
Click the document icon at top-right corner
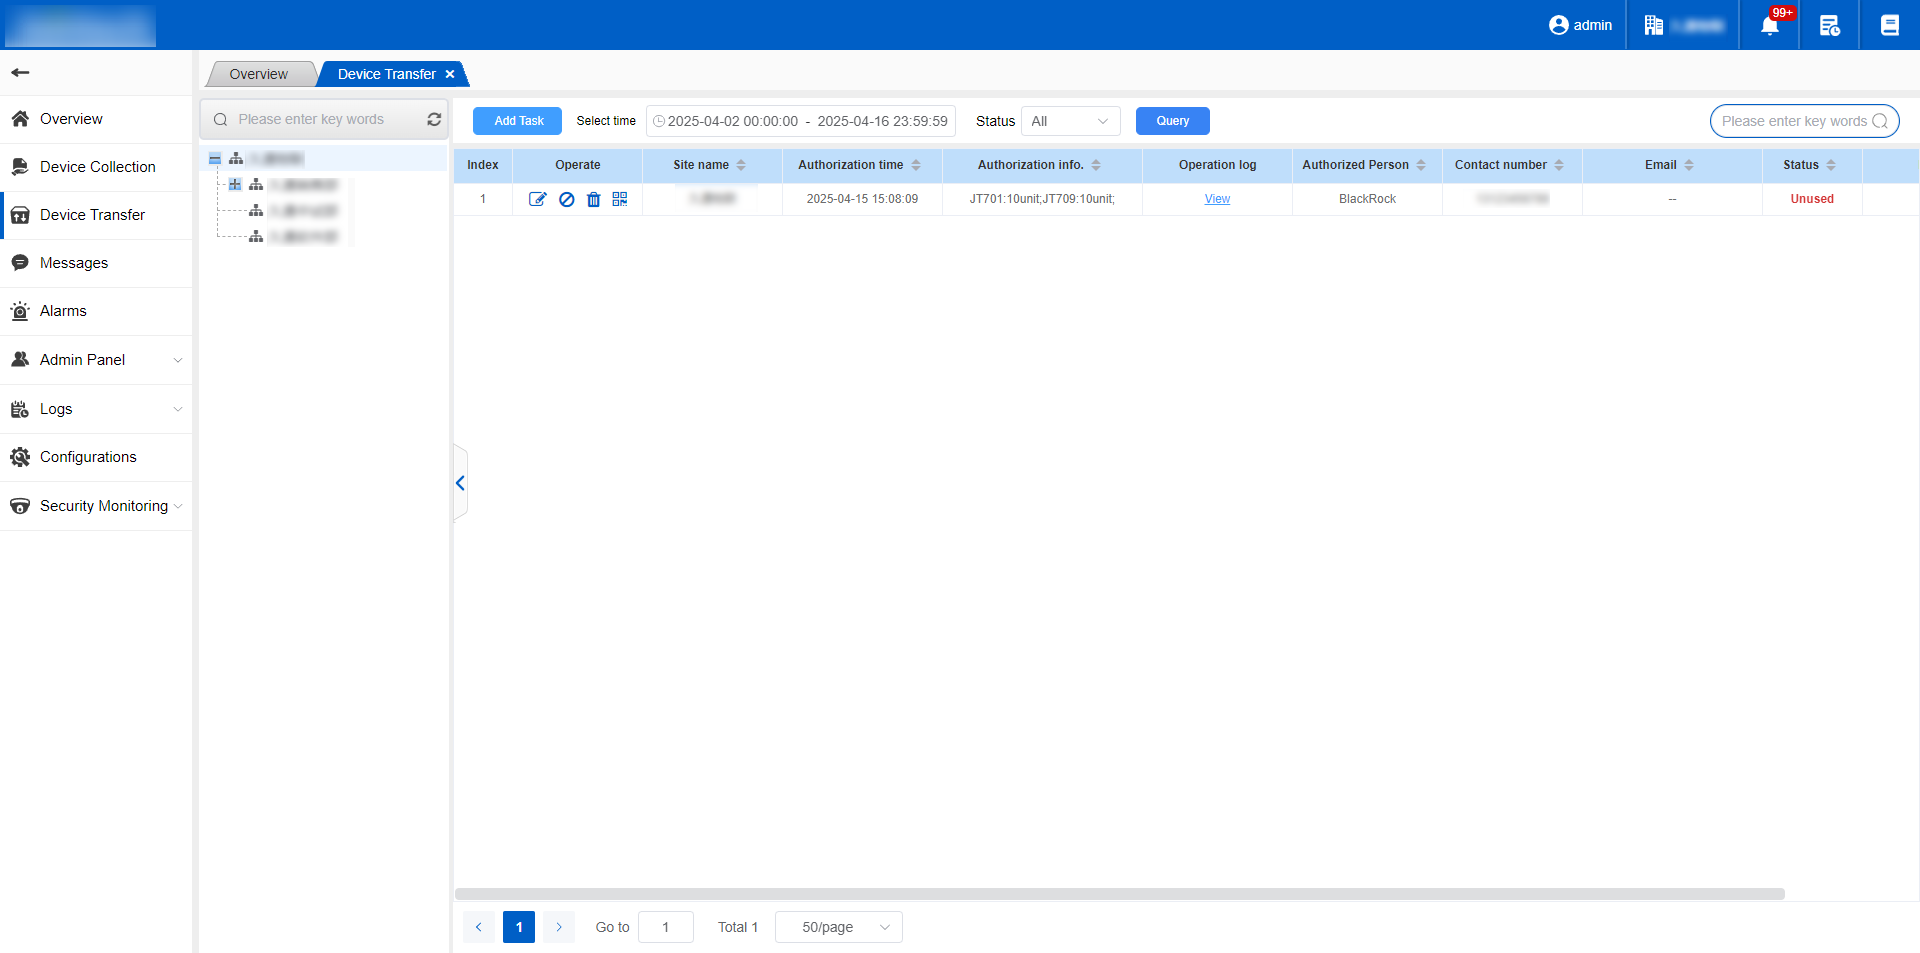point(1889,25)
